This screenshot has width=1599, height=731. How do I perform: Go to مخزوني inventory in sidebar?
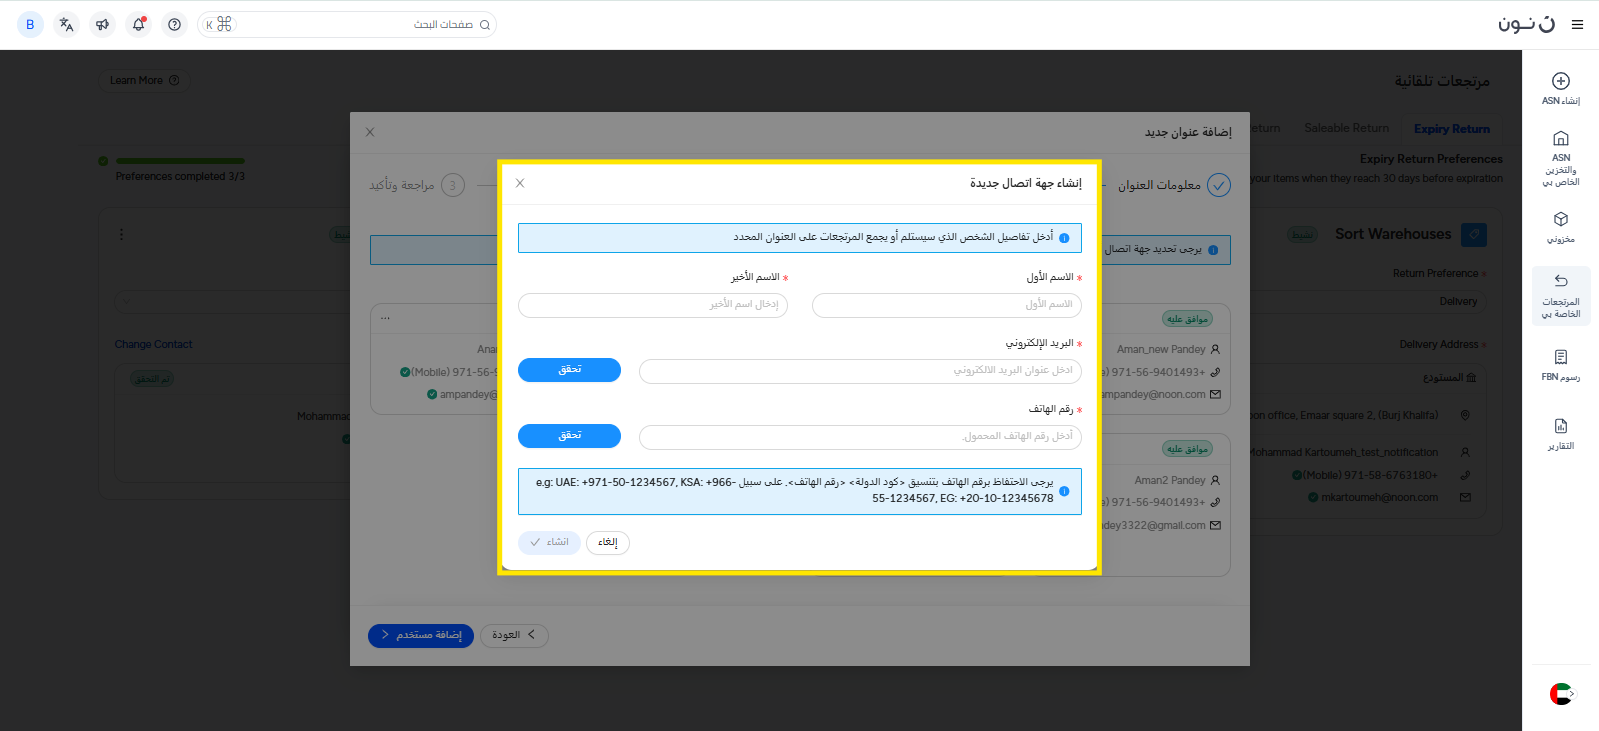tap(1561, 227)
